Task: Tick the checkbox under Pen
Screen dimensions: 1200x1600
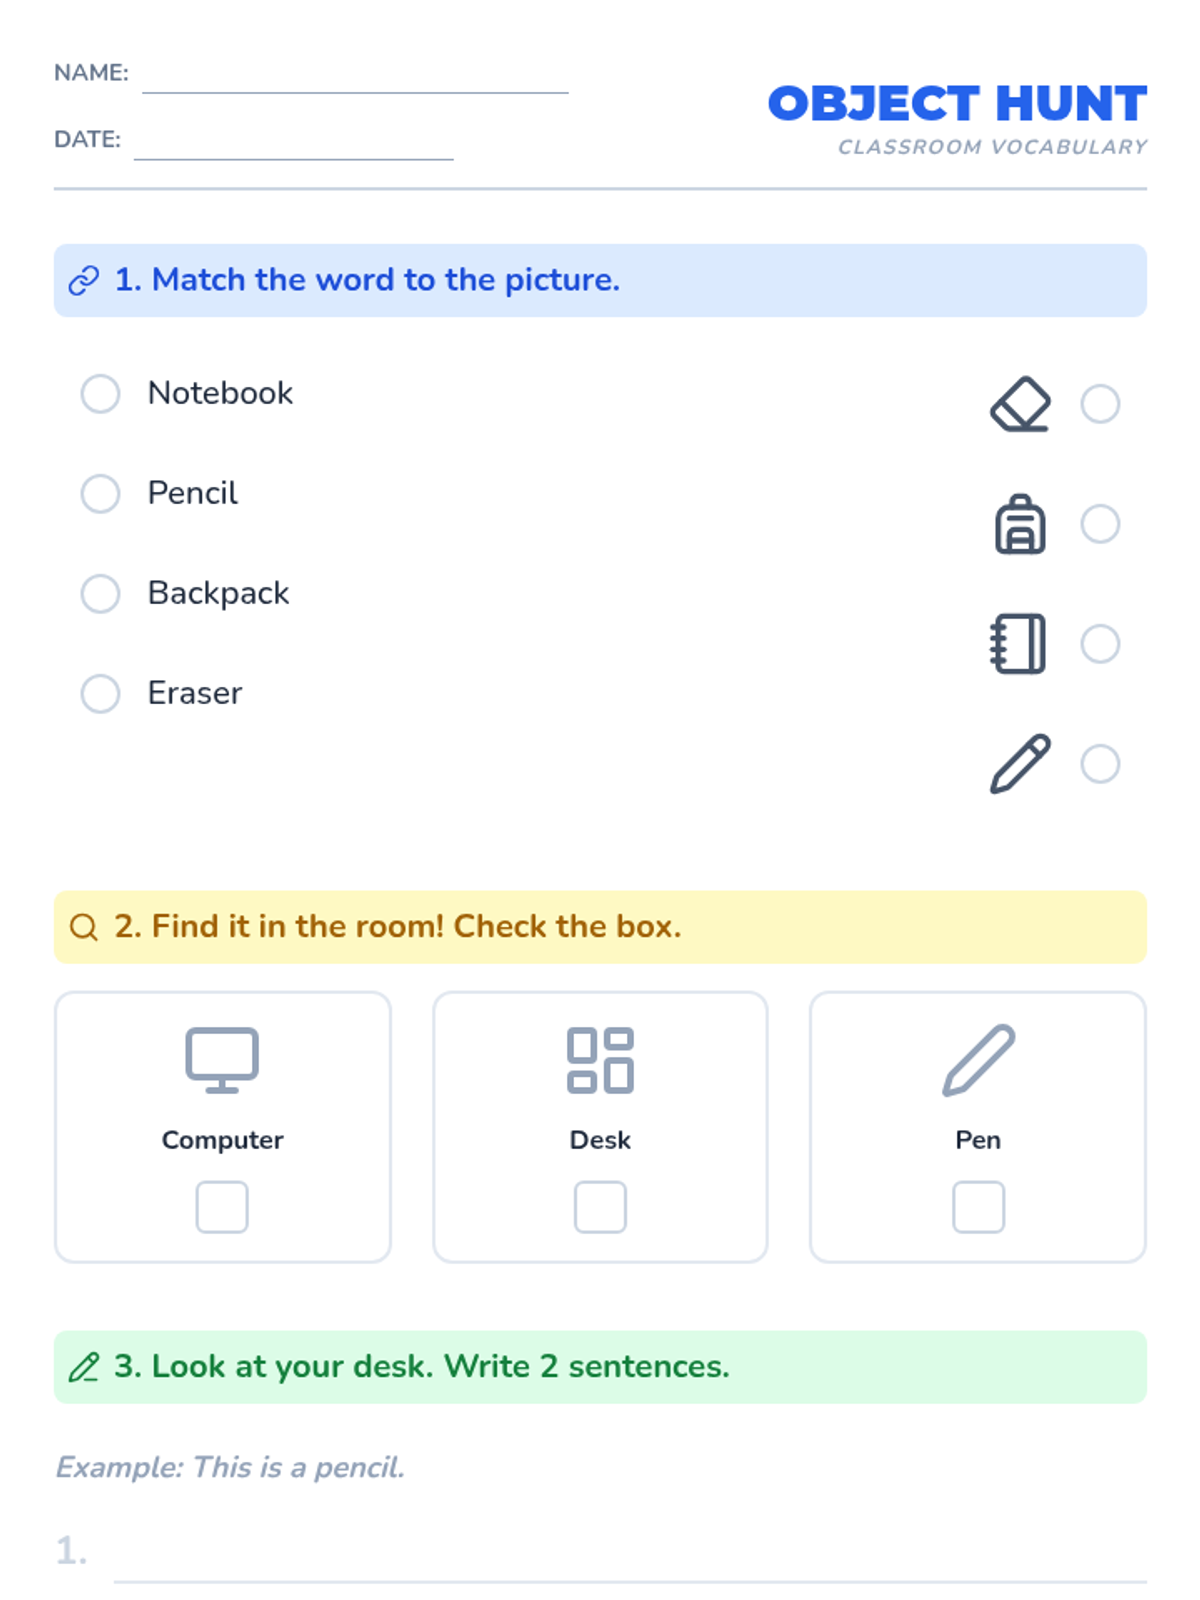Action: (978, 1207)
